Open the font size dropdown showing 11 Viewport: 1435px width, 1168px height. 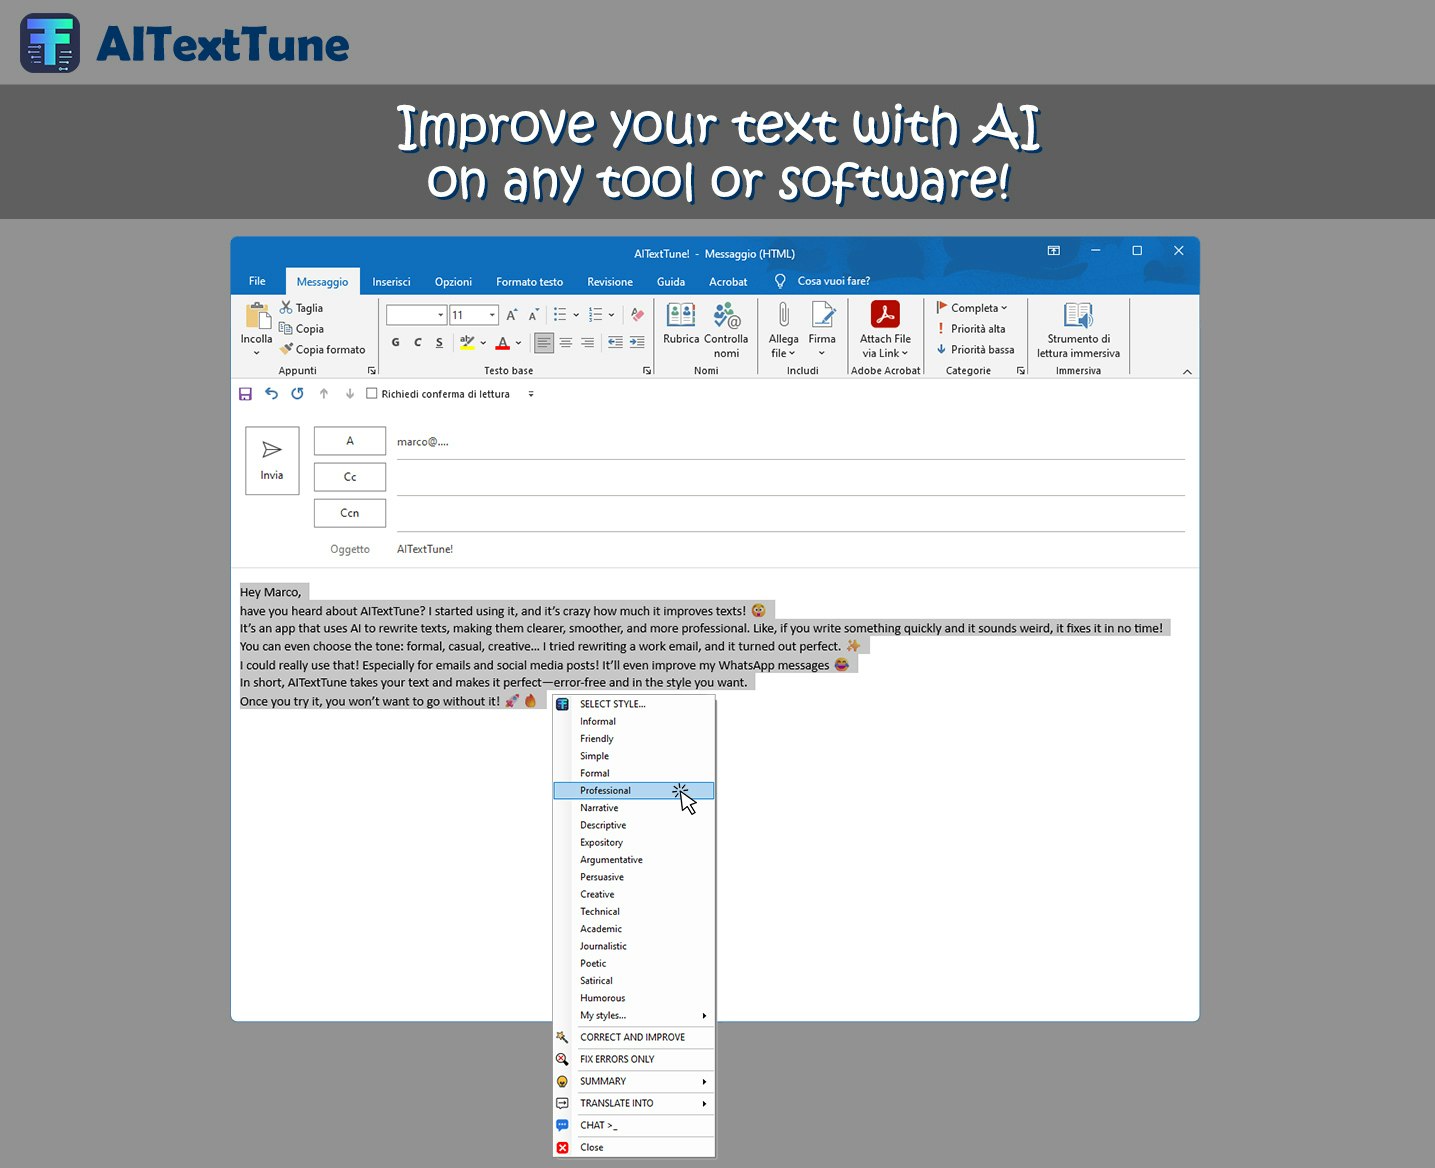pyautogui.click(x=492, y=315)
